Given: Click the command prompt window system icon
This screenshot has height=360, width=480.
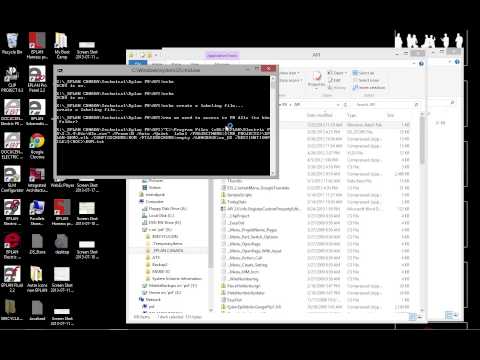Looking at the screenshot, I should point(60,70).
